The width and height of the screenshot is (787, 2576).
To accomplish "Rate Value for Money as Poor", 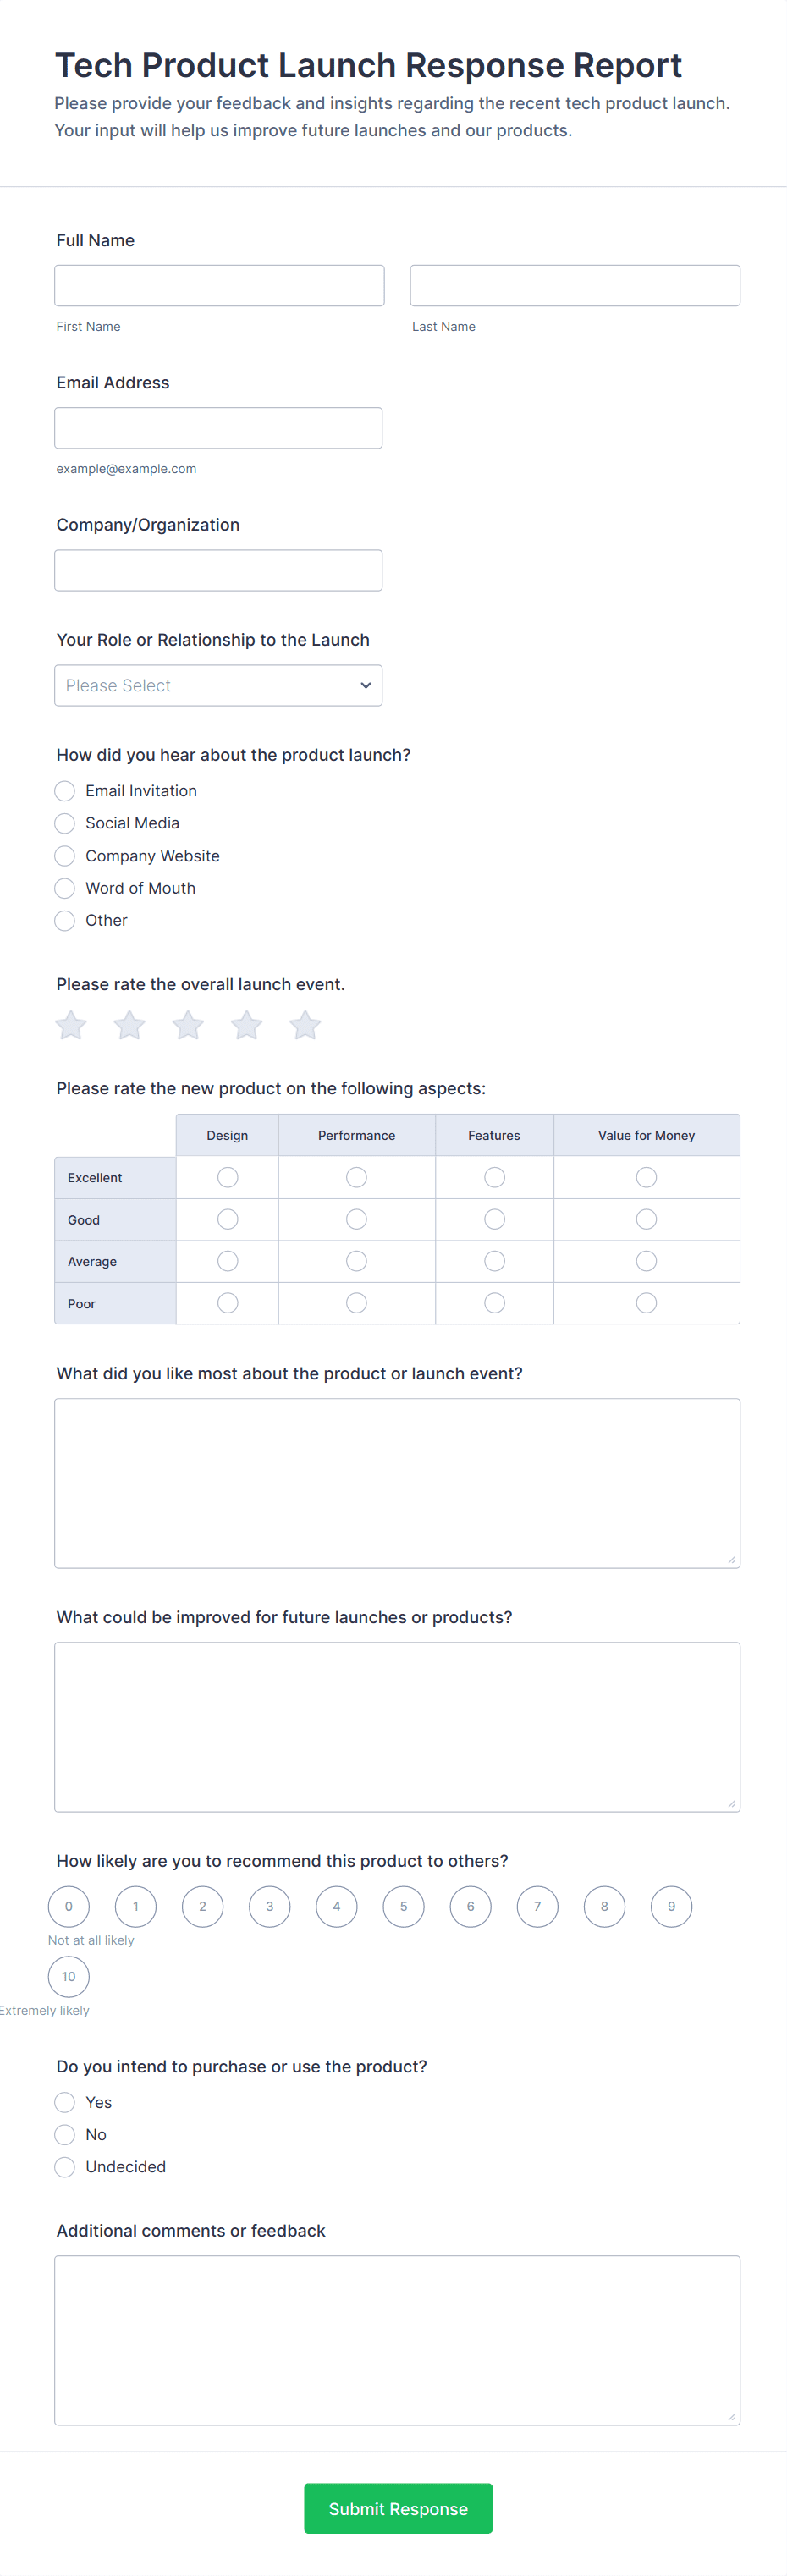I will tap(646, 1303).
